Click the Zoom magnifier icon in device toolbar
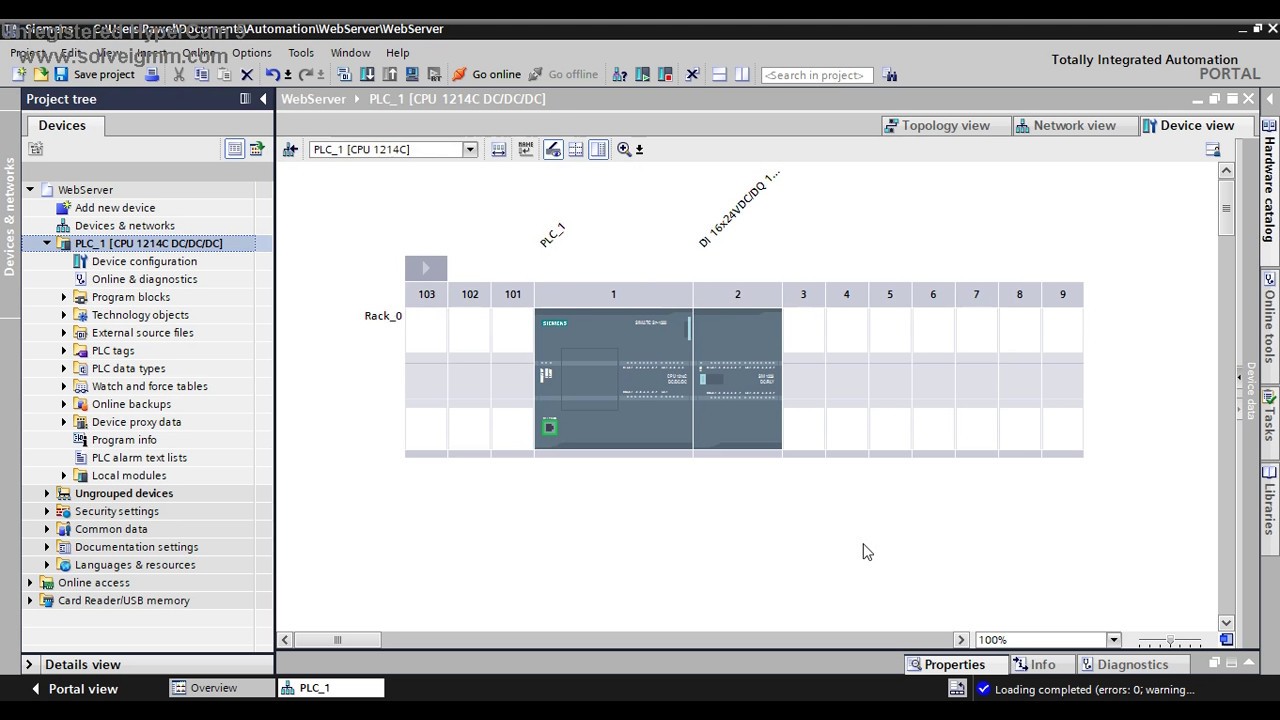 coord(624,149)
